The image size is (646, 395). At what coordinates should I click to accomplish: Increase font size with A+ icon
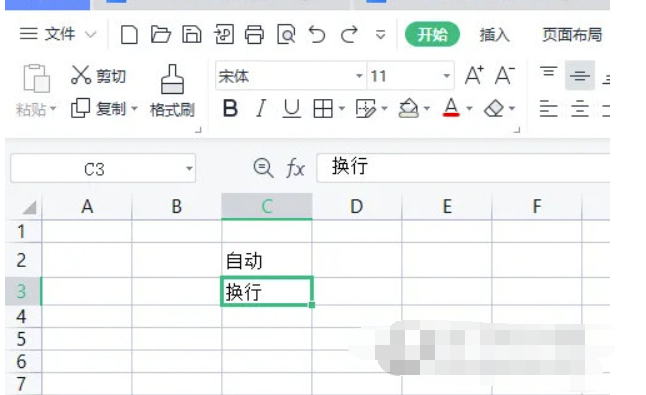(474, 75)
